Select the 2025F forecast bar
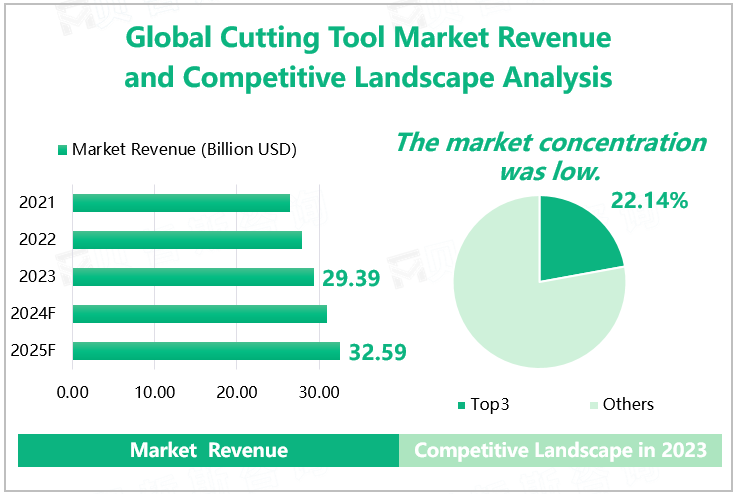 tap(206, 351)
